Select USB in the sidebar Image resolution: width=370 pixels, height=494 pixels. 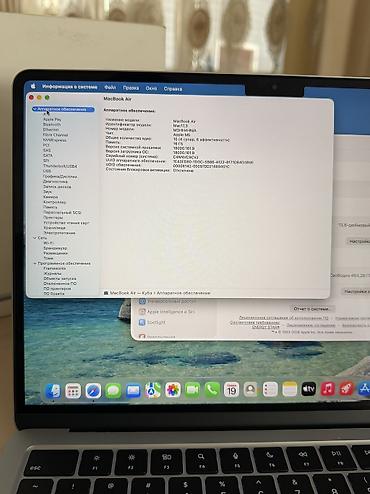(x=47, y=171)
